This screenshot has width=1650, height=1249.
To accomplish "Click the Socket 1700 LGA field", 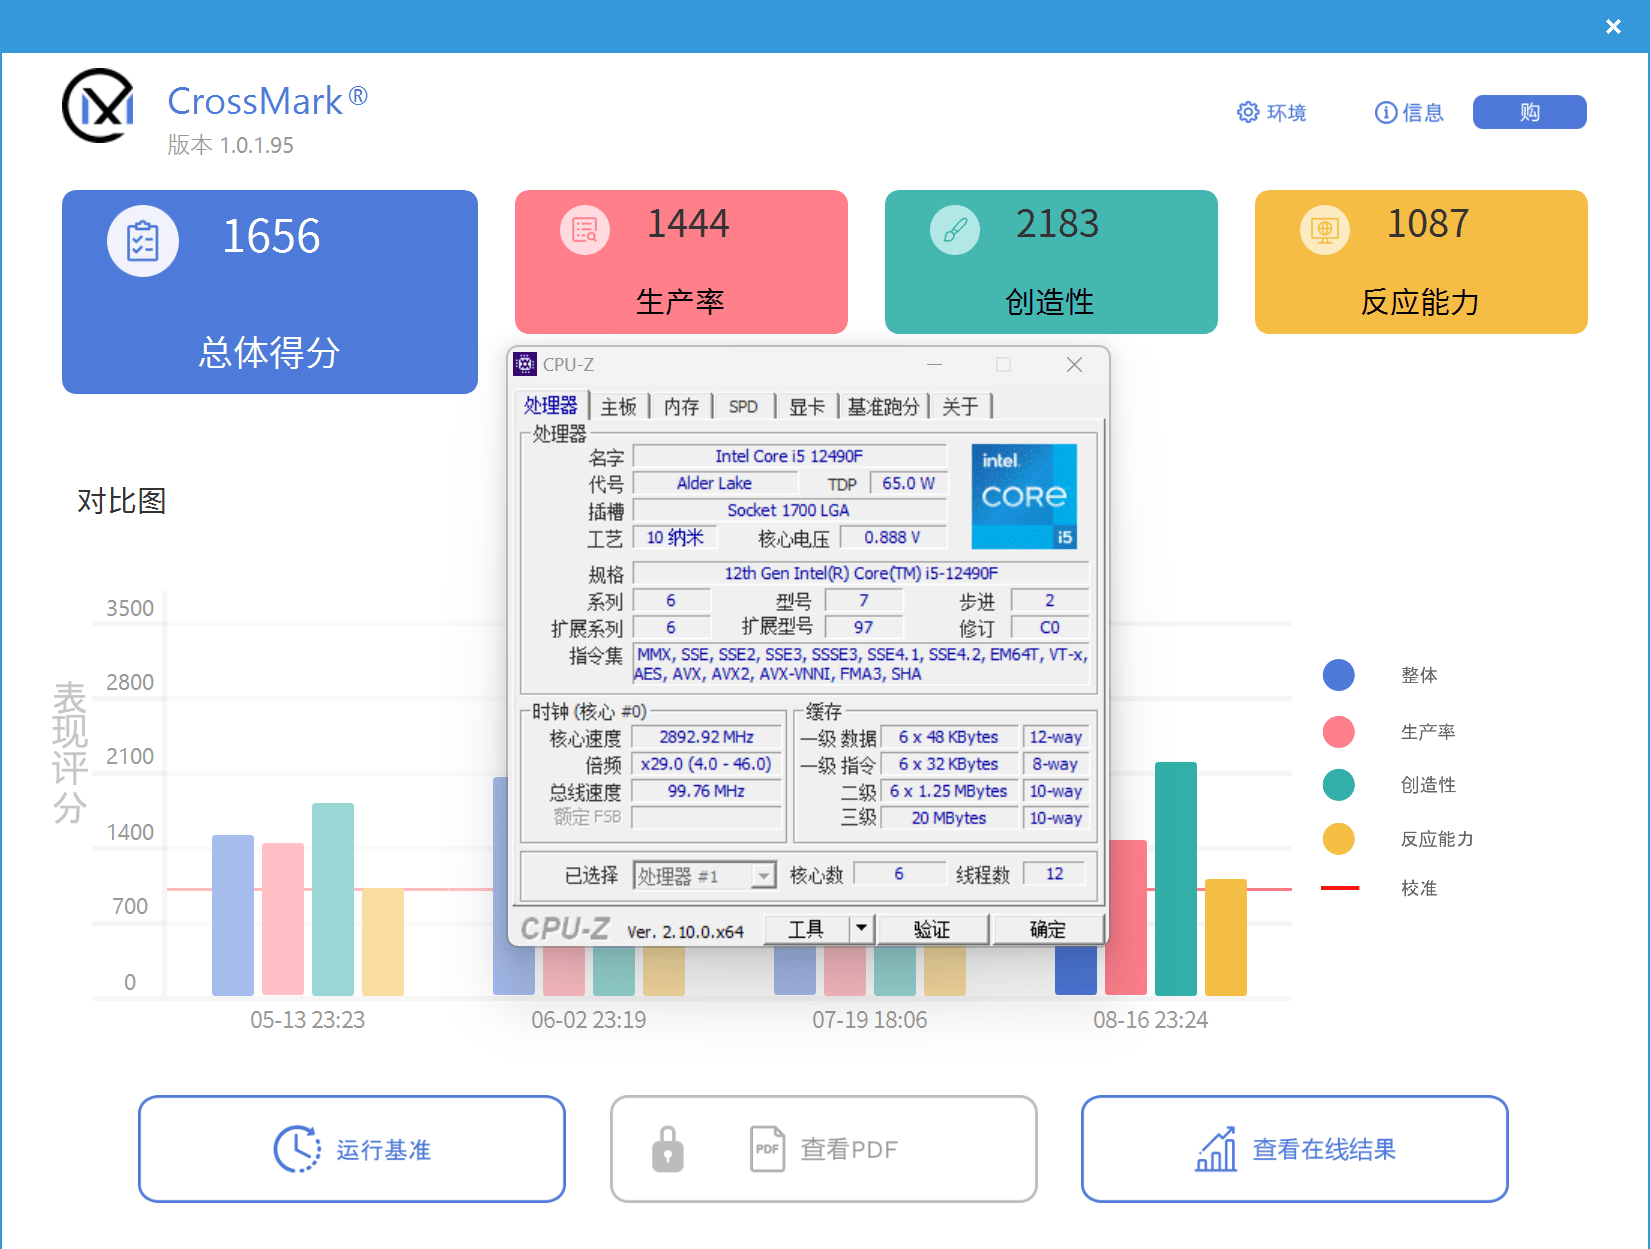I will click(x=789, y=510).
